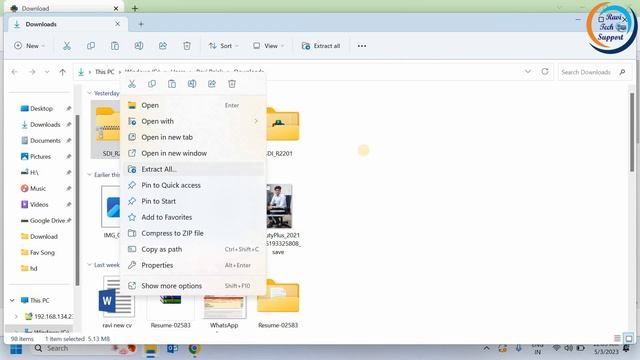This screenshot has height=360, width=640.
Task: Choose Show more options
Action: [193, 286]
